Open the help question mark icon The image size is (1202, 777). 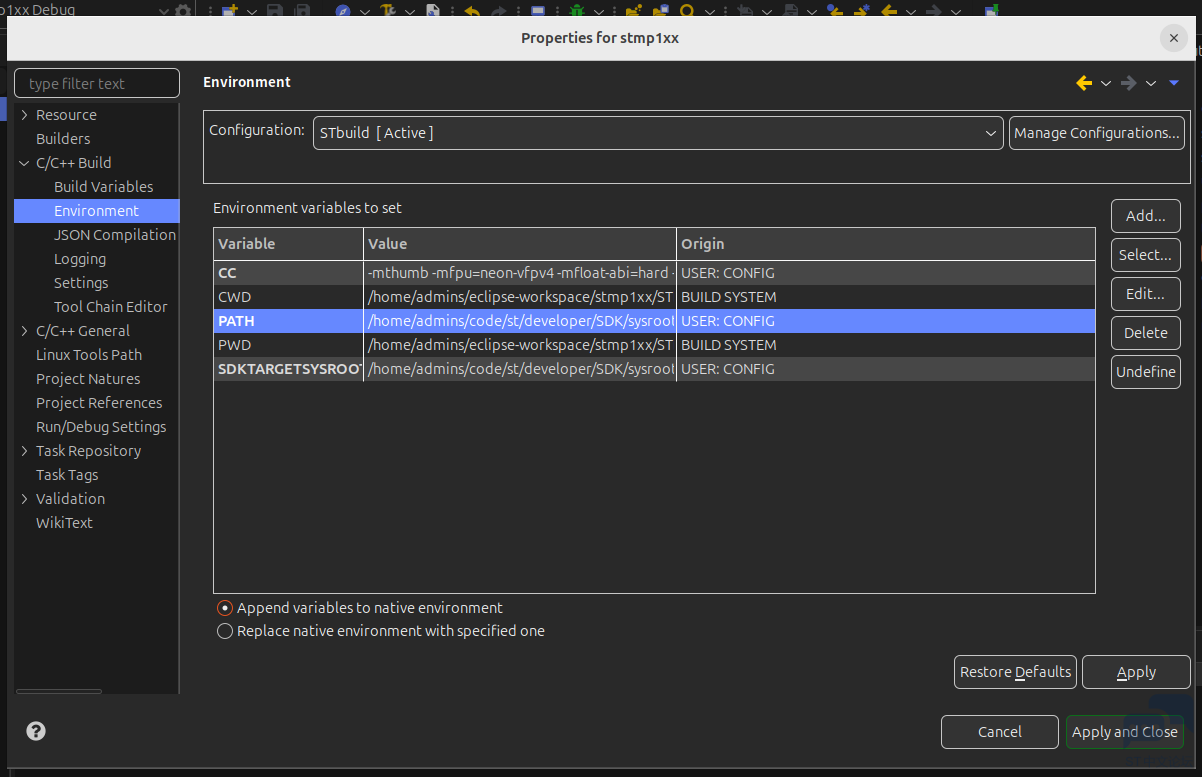click(x=36, y=731)
